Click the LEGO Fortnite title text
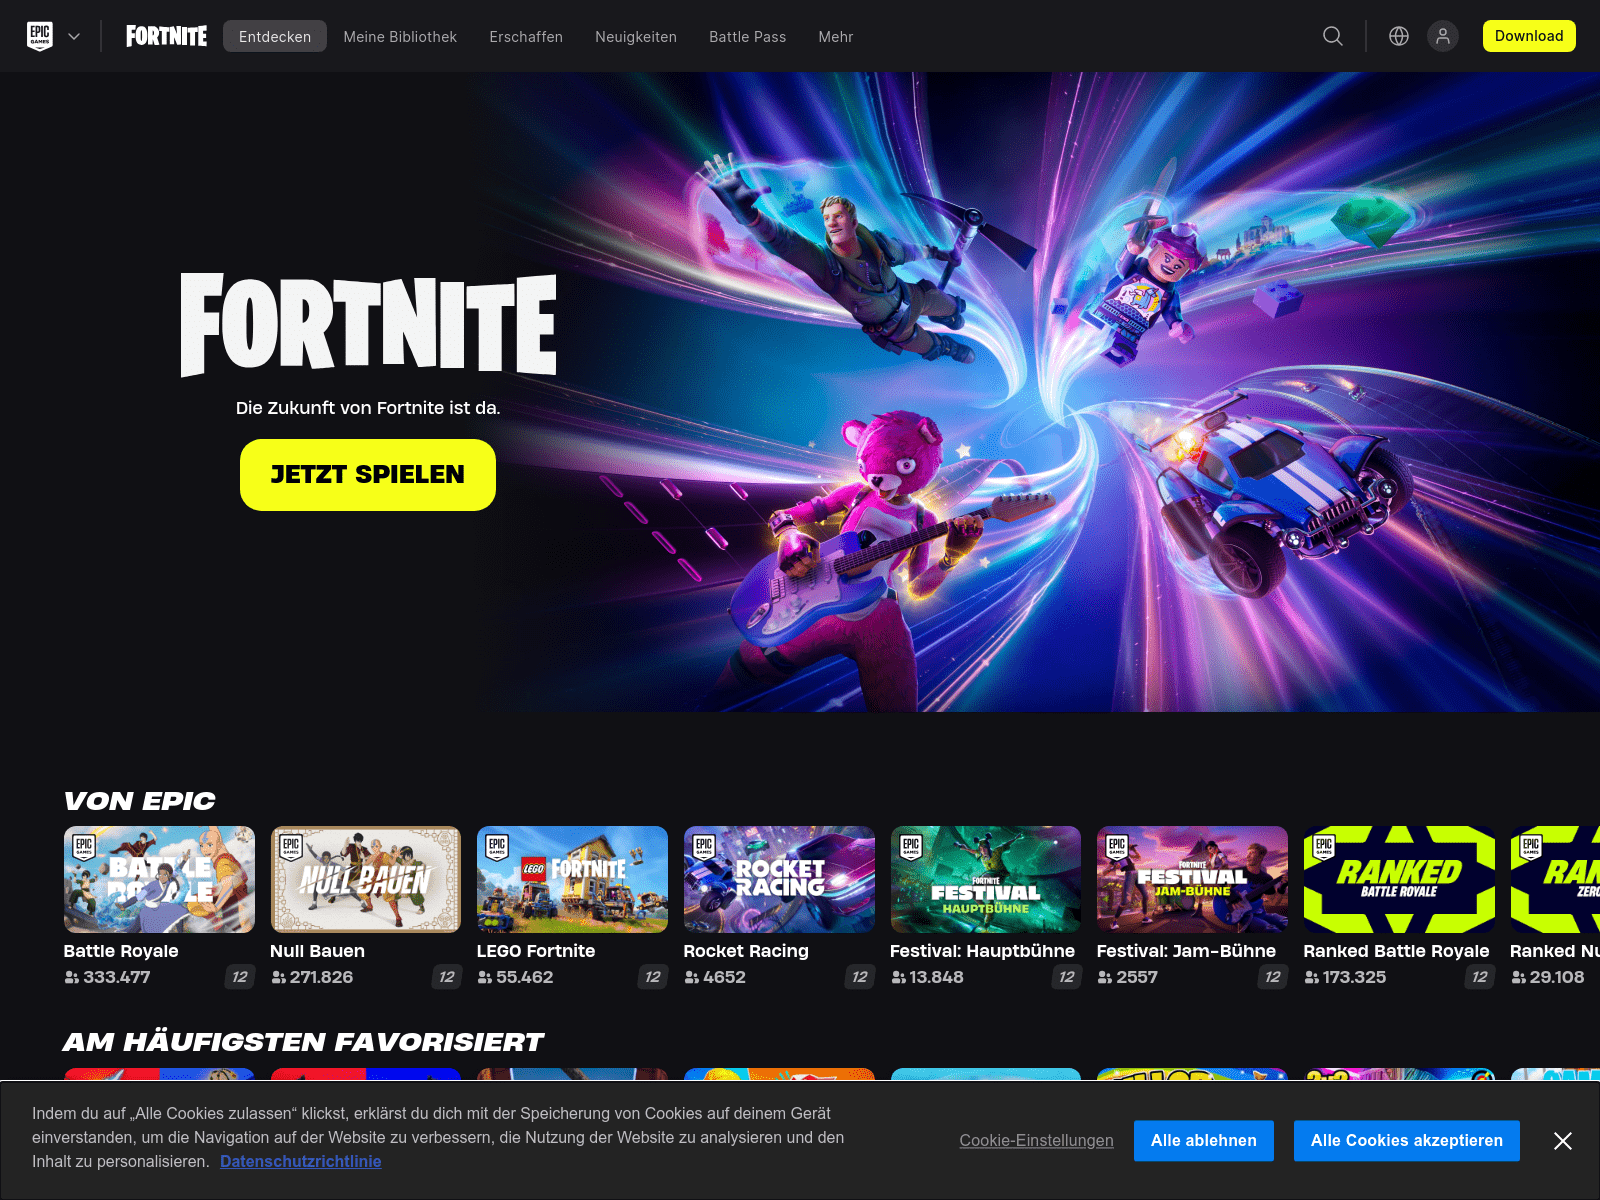 (x=536, y=951)
